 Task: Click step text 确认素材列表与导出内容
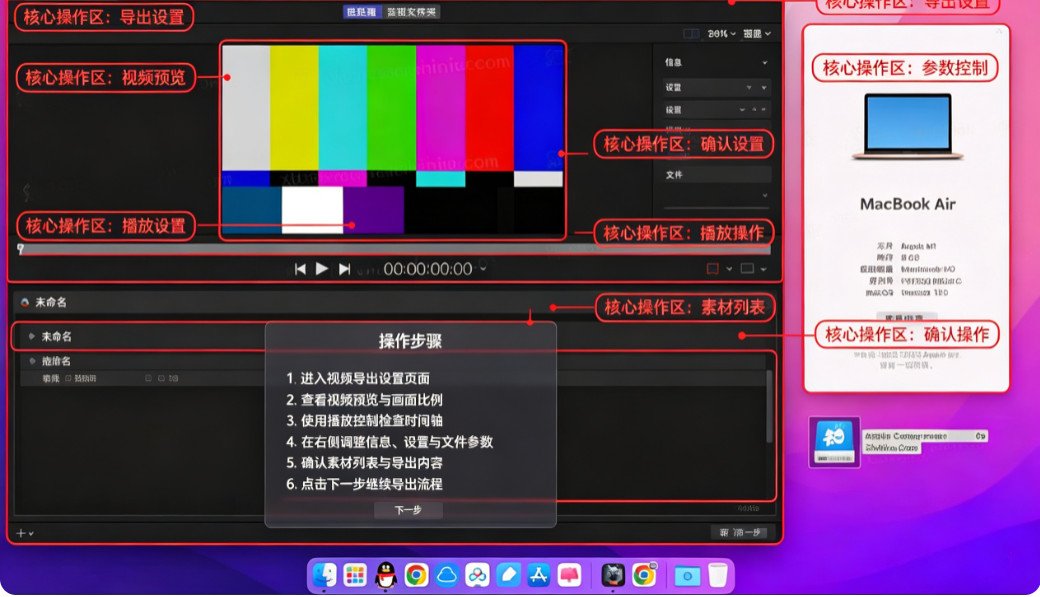[x=371, y=463]
